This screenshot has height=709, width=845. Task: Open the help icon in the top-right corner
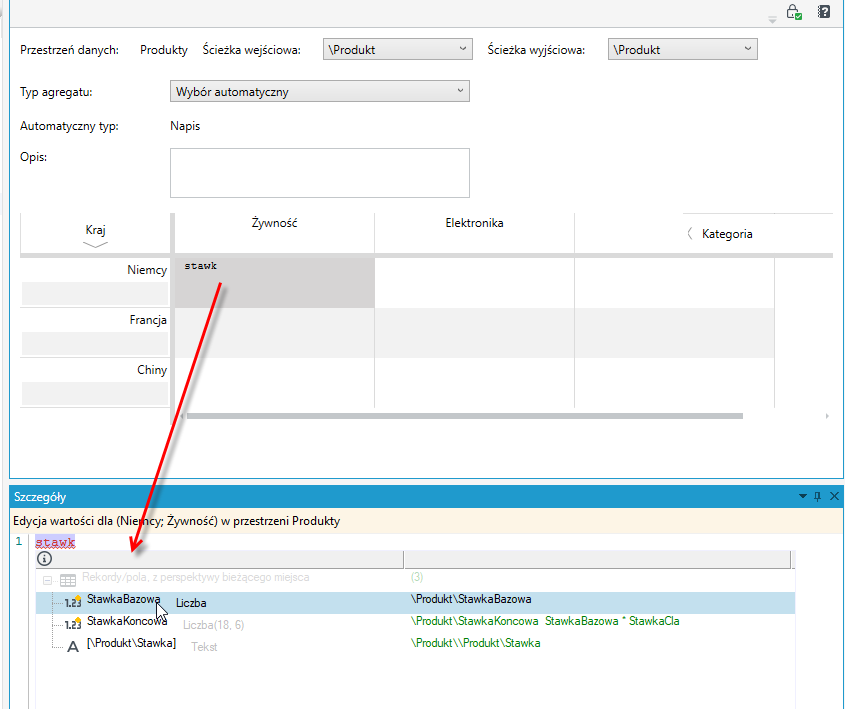click(823, 11)
